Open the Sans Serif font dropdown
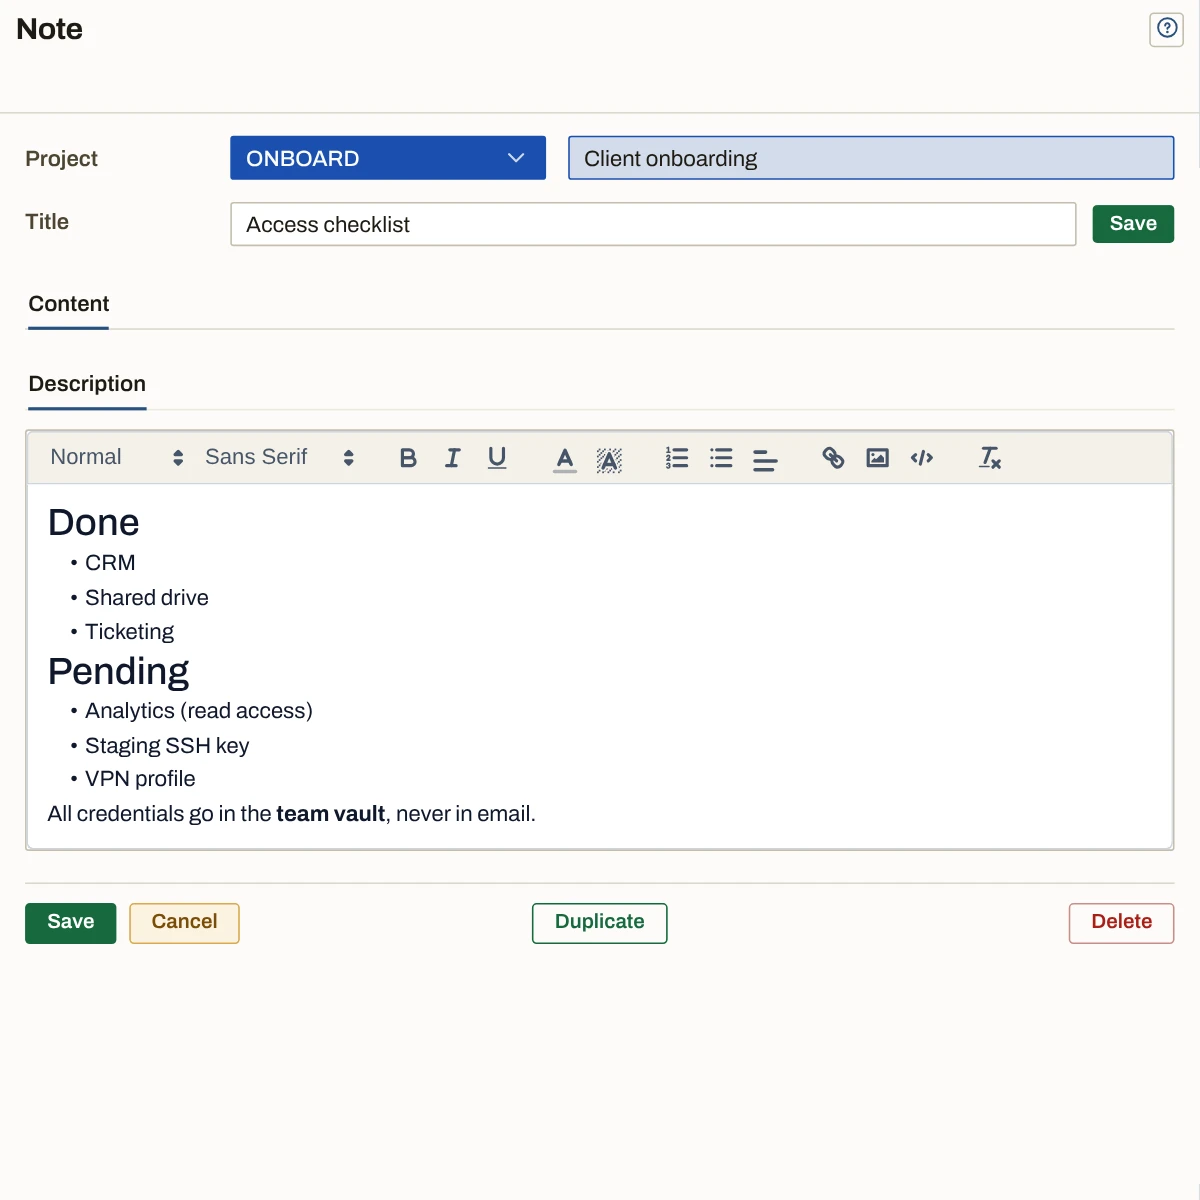1200x1200 pixels. 280,457
